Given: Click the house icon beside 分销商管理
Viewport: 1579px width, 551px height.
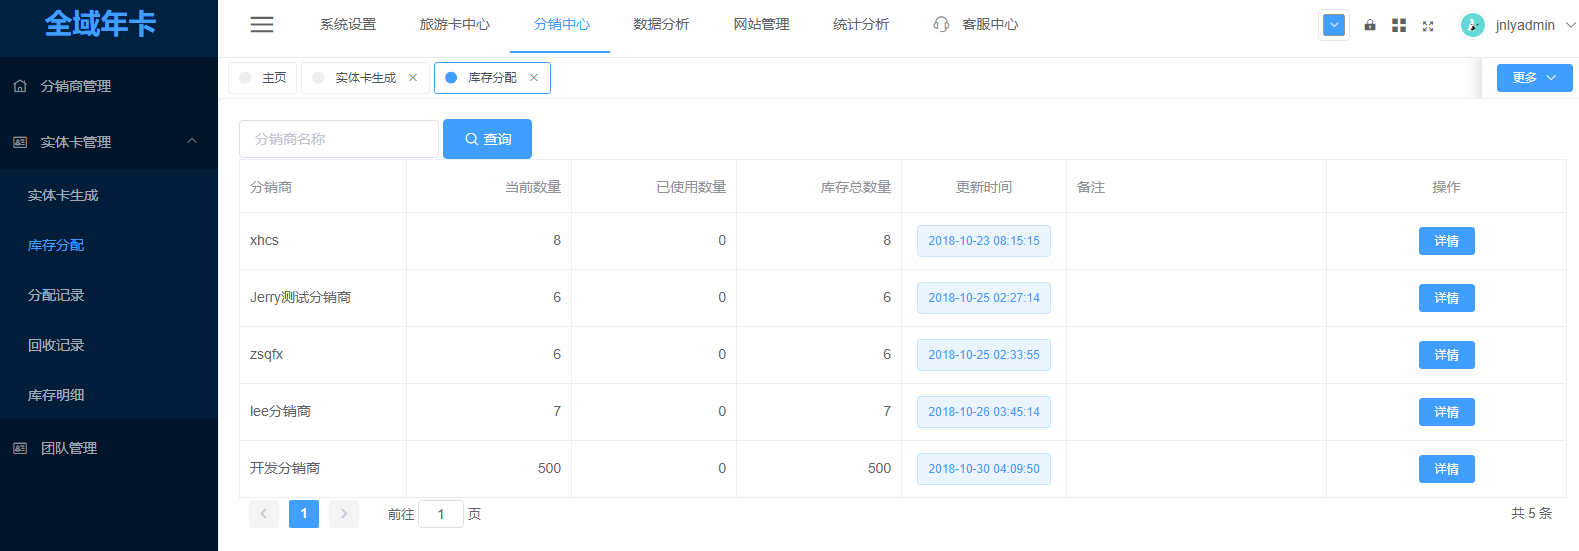Looking at the screenshot, I should click(20, 86).
